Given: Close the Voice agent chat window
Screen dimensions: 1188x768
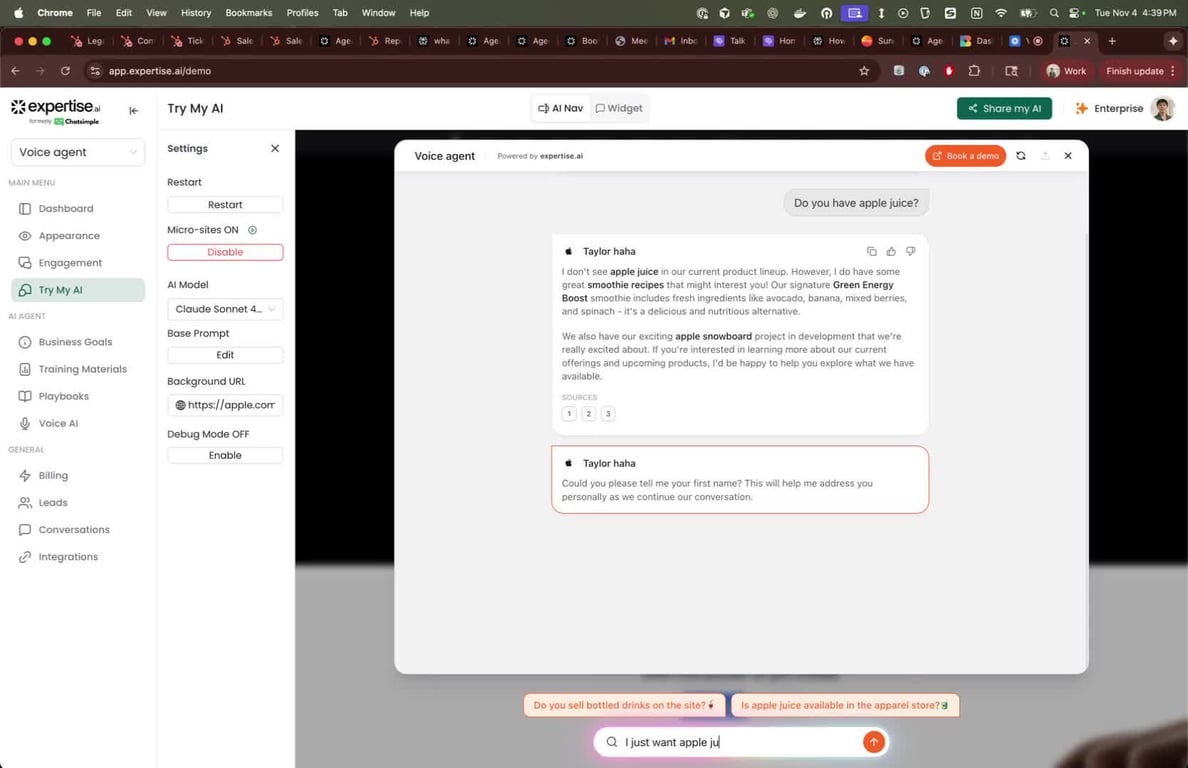Looking at the screenshot, I should pos(1068,156).
